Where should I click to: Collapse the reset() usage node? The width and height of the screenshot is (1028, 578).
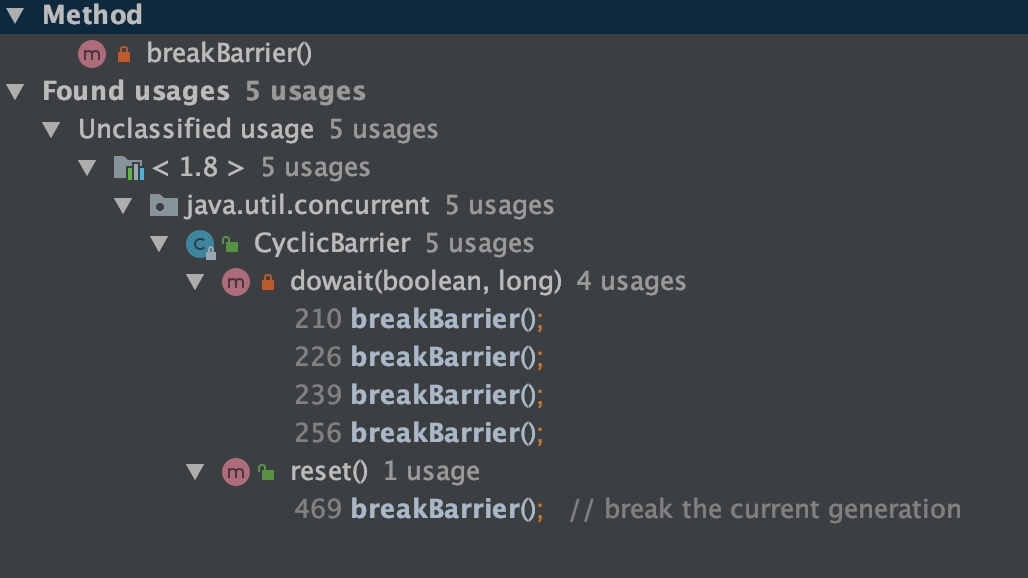[196, 472]
